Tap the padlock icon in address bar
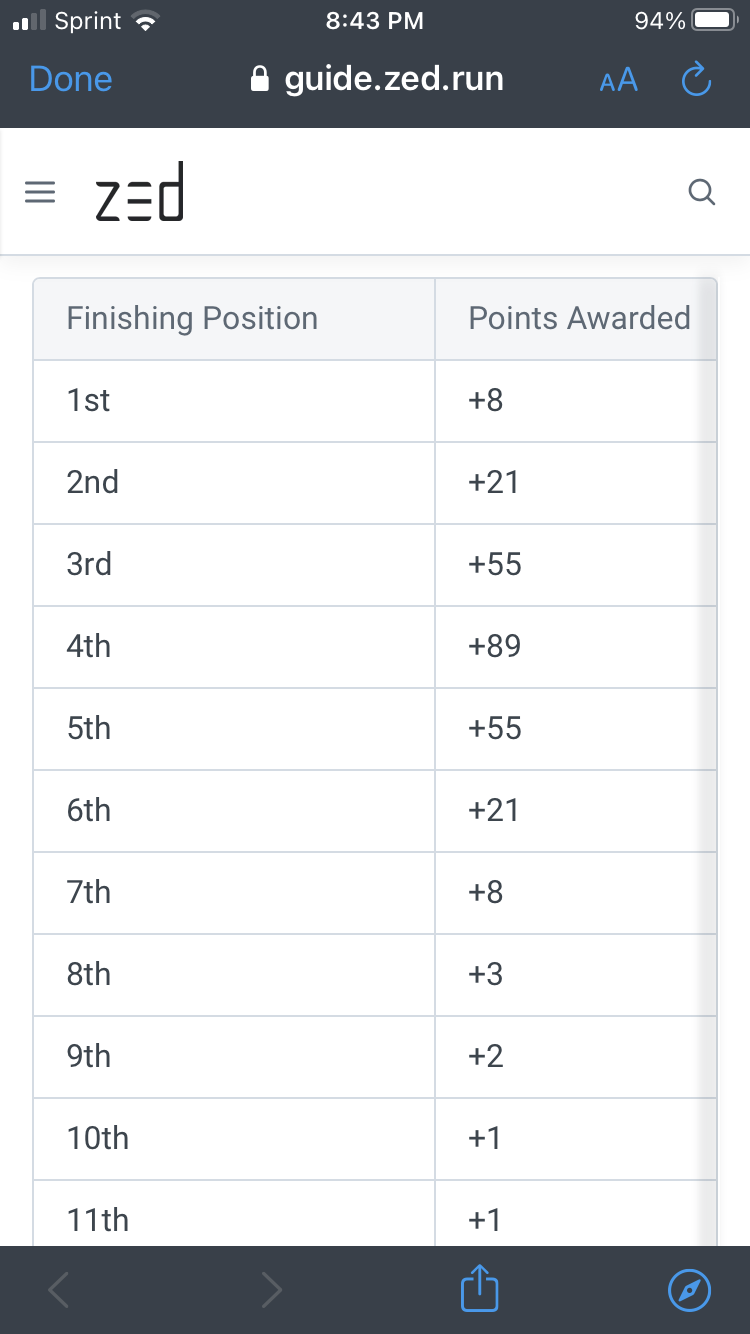Viewport: 750px width, 1334px height. click(260, 80)
